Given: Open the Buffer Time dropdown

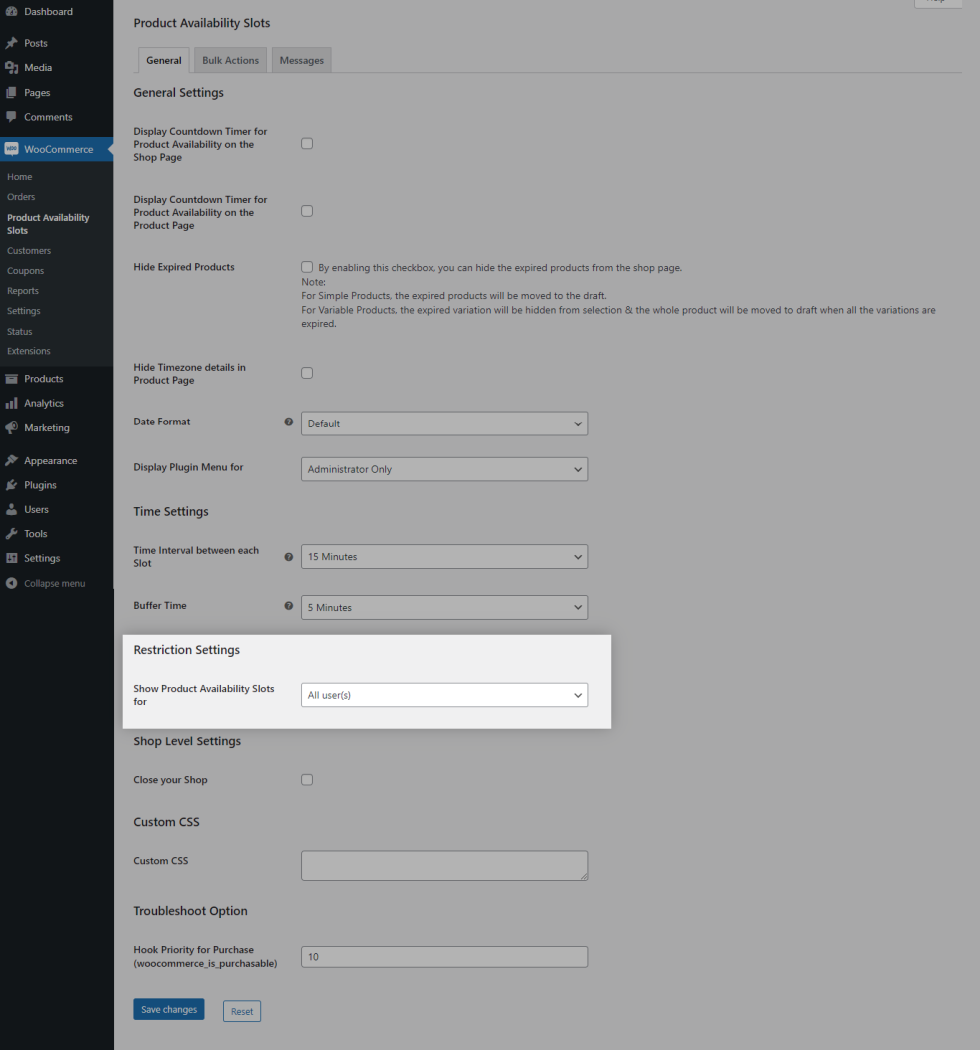Looking at the screenshot, I should click(x=444, y=608).
